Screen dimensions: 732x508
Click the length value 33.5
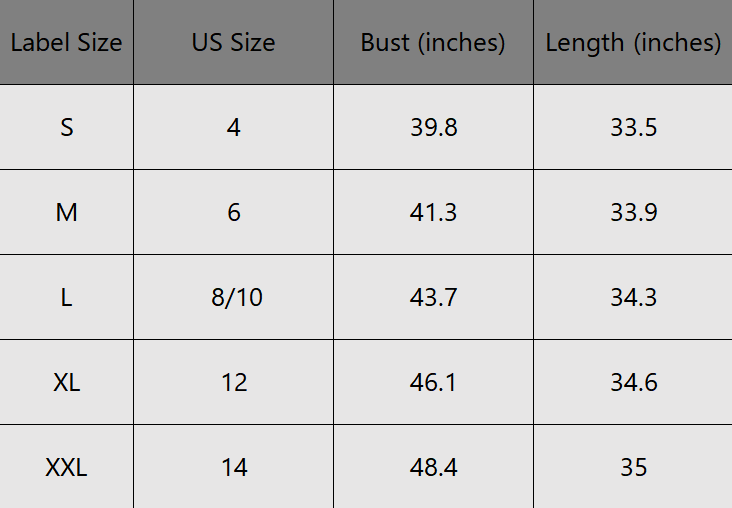click(x=633, y=127)
